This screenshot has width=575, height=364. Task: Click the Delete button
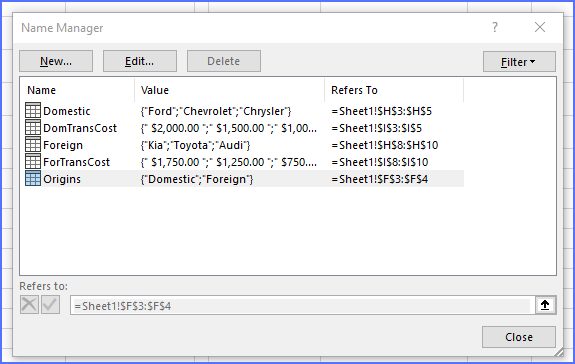(224, 61)
